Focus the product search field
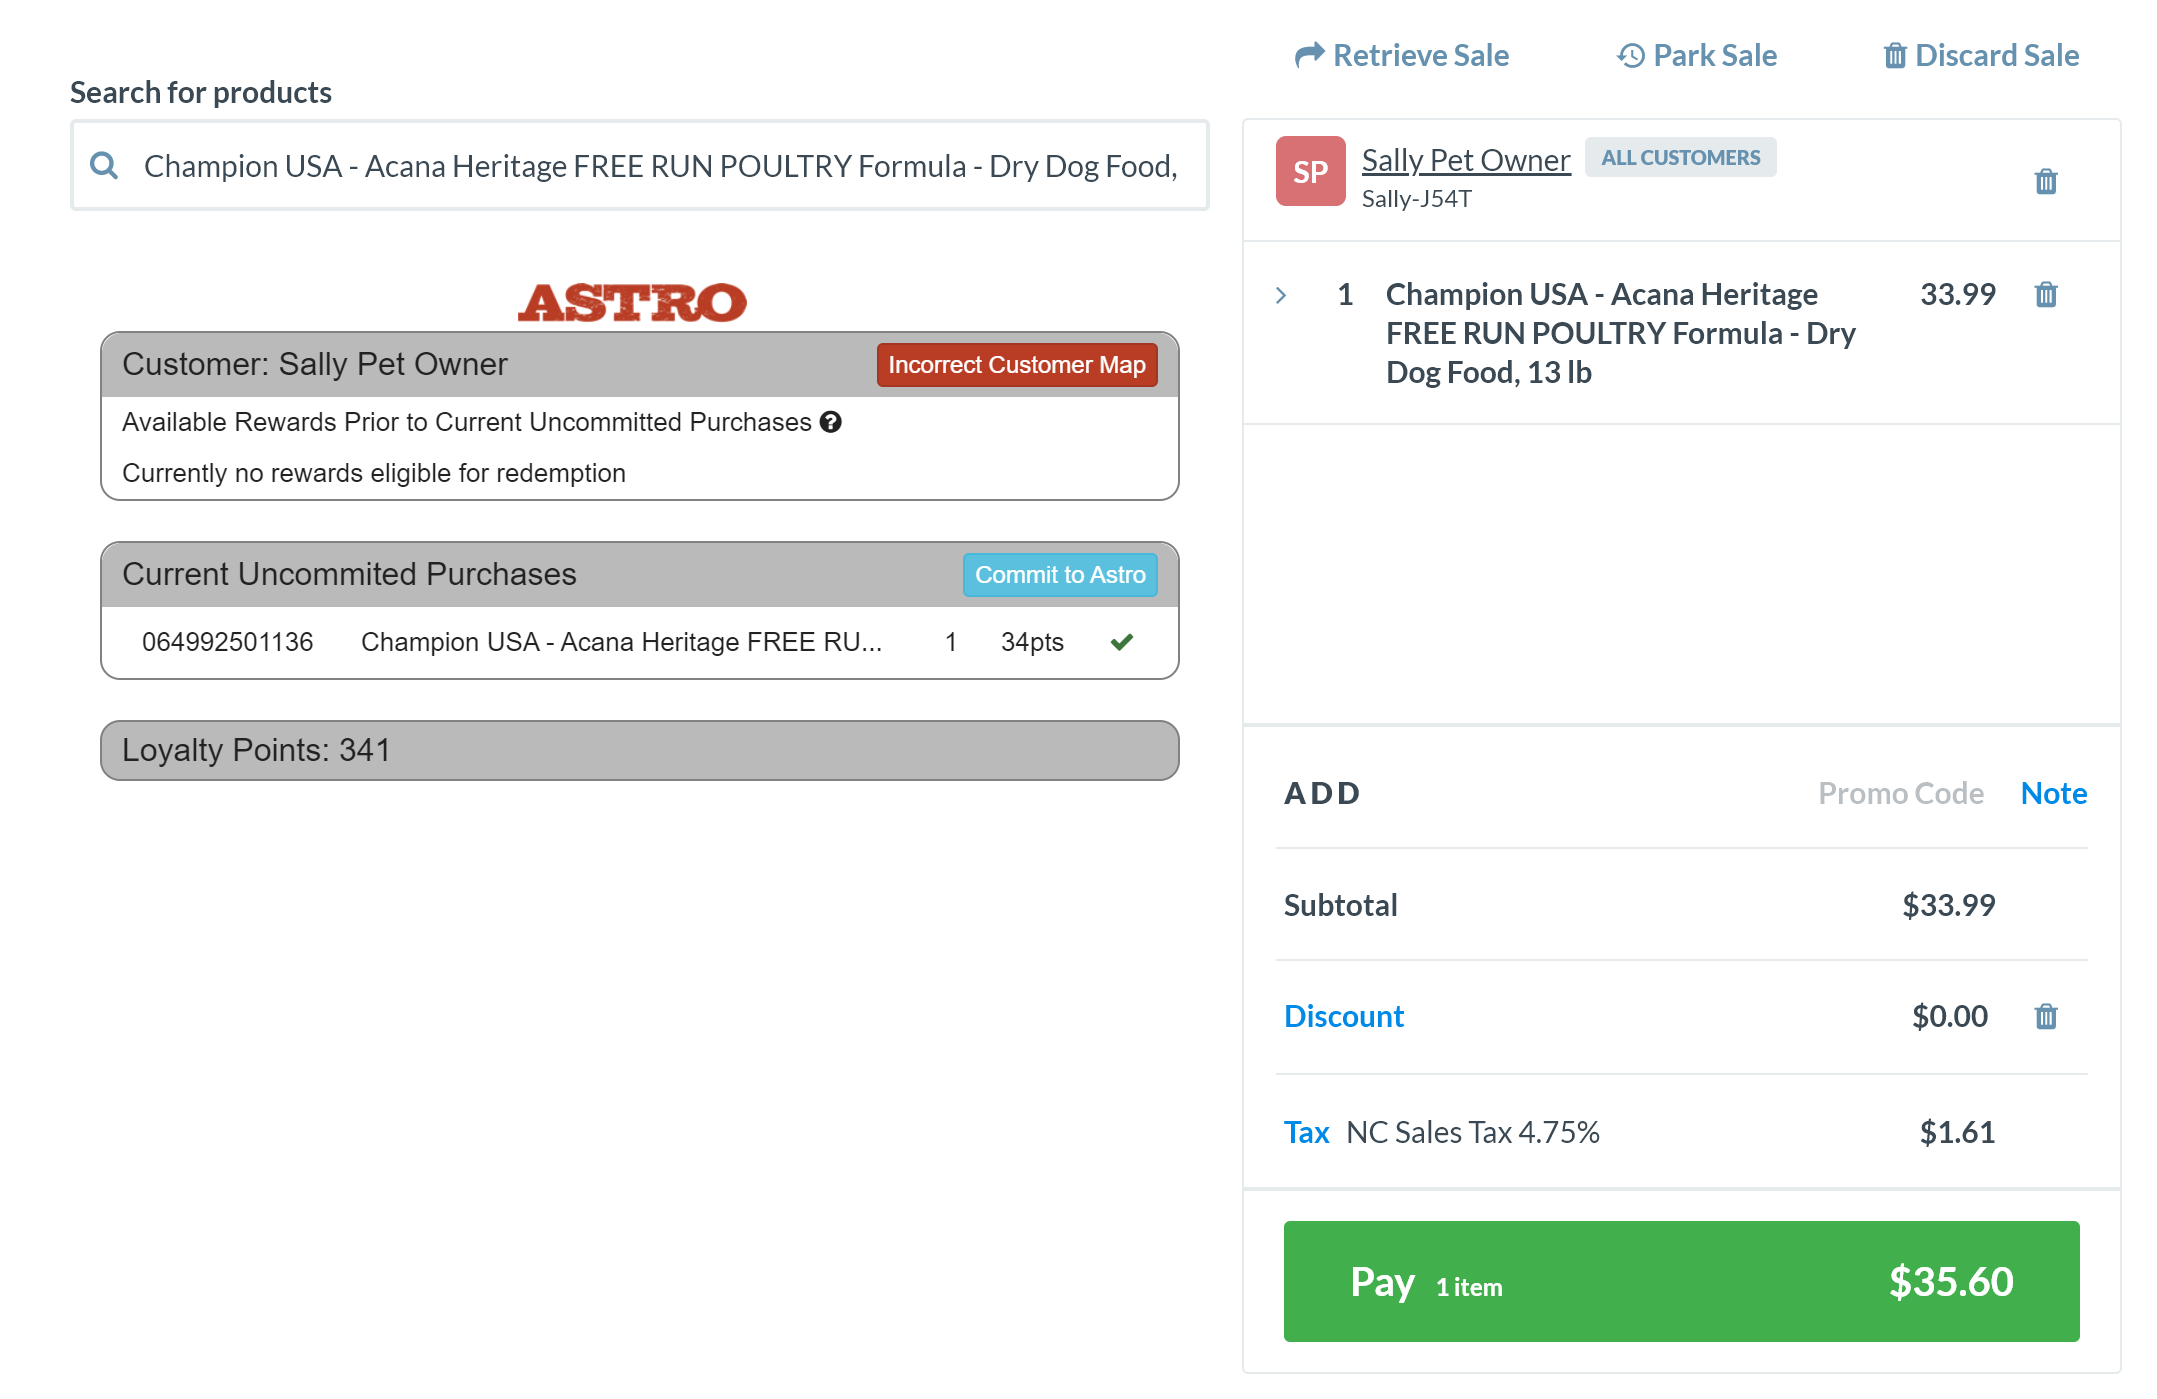The height and width of the screenshot is (1399, 2157). 660,166
